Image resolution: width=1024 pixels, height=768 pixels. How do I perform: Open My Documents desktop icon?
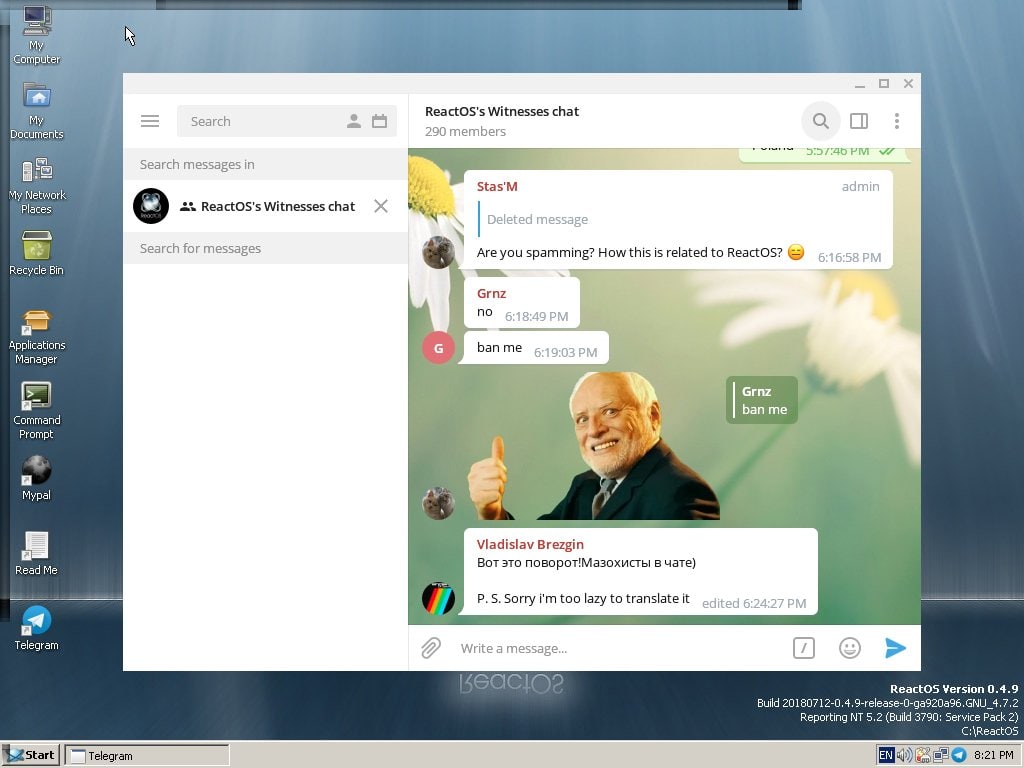37,110
